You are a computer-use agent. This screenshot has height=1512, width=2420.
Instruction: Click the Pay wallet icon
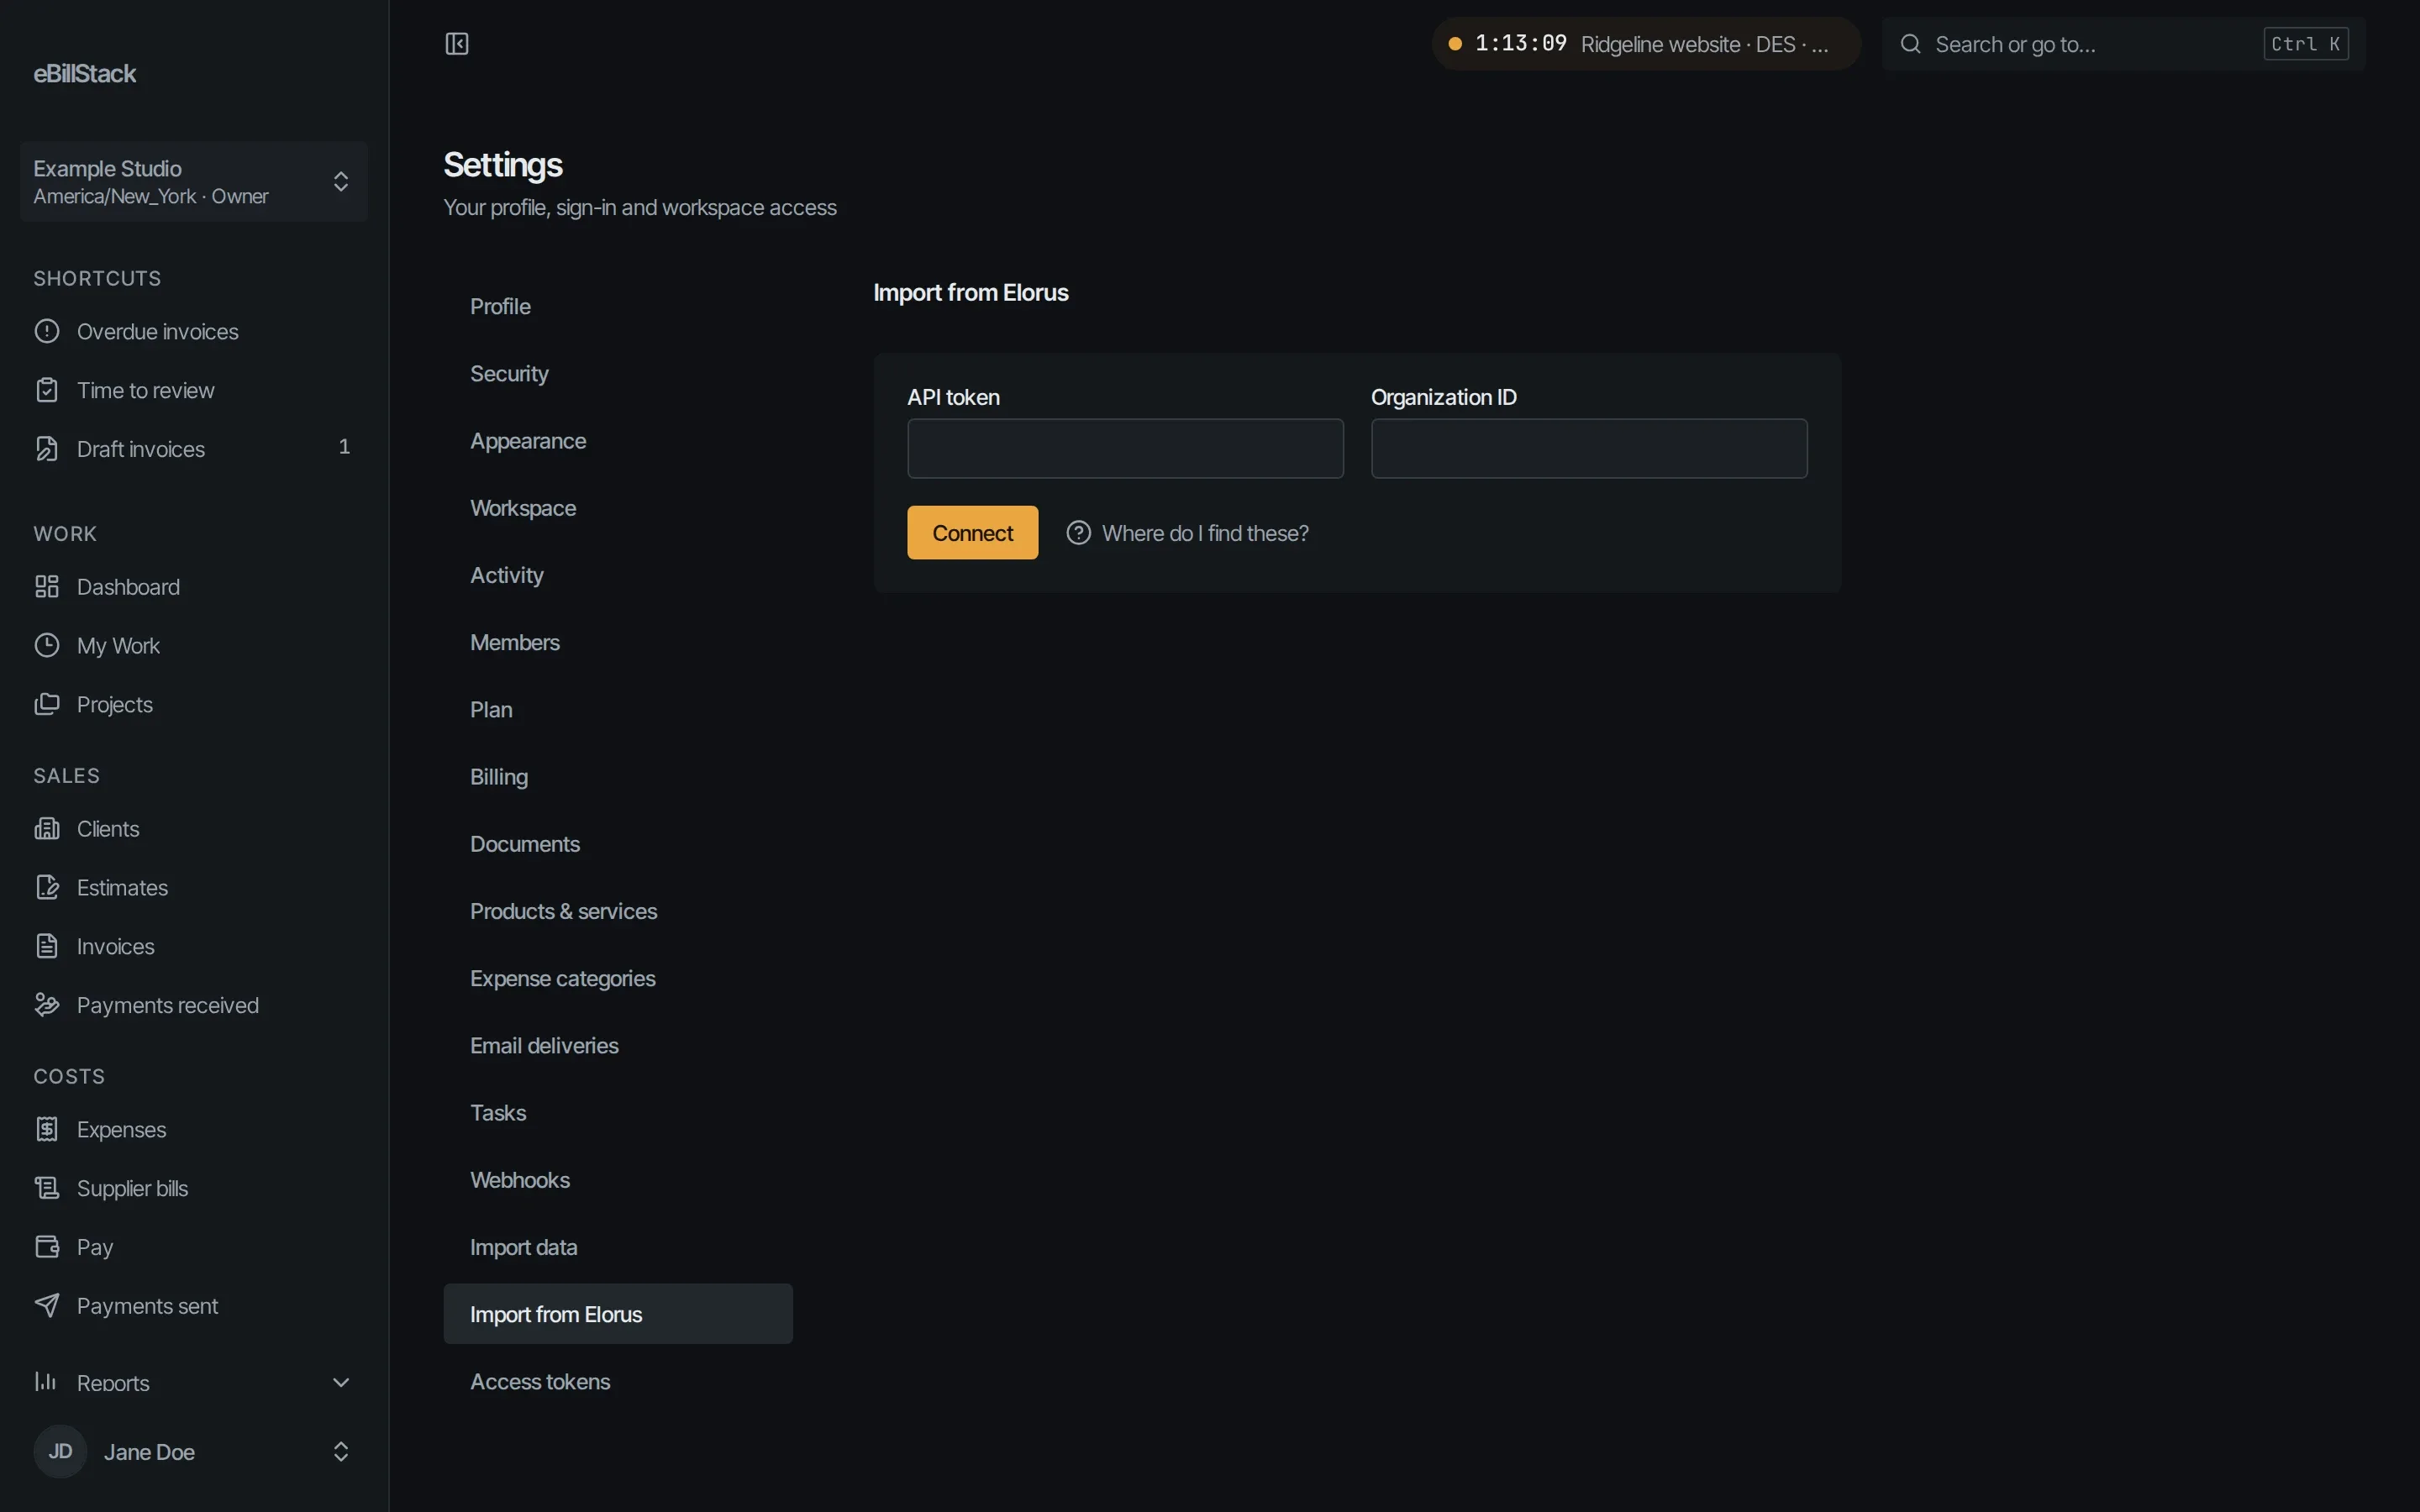[x=47, y=1247]
